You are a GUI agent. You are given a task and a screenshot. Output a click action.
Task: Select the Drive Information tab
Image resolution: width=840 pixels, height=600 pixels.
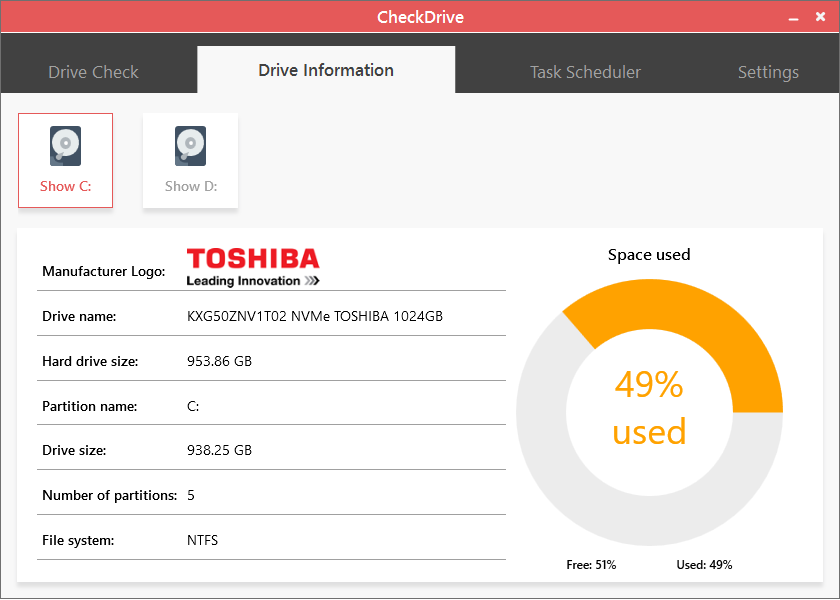tap(326, 70)
